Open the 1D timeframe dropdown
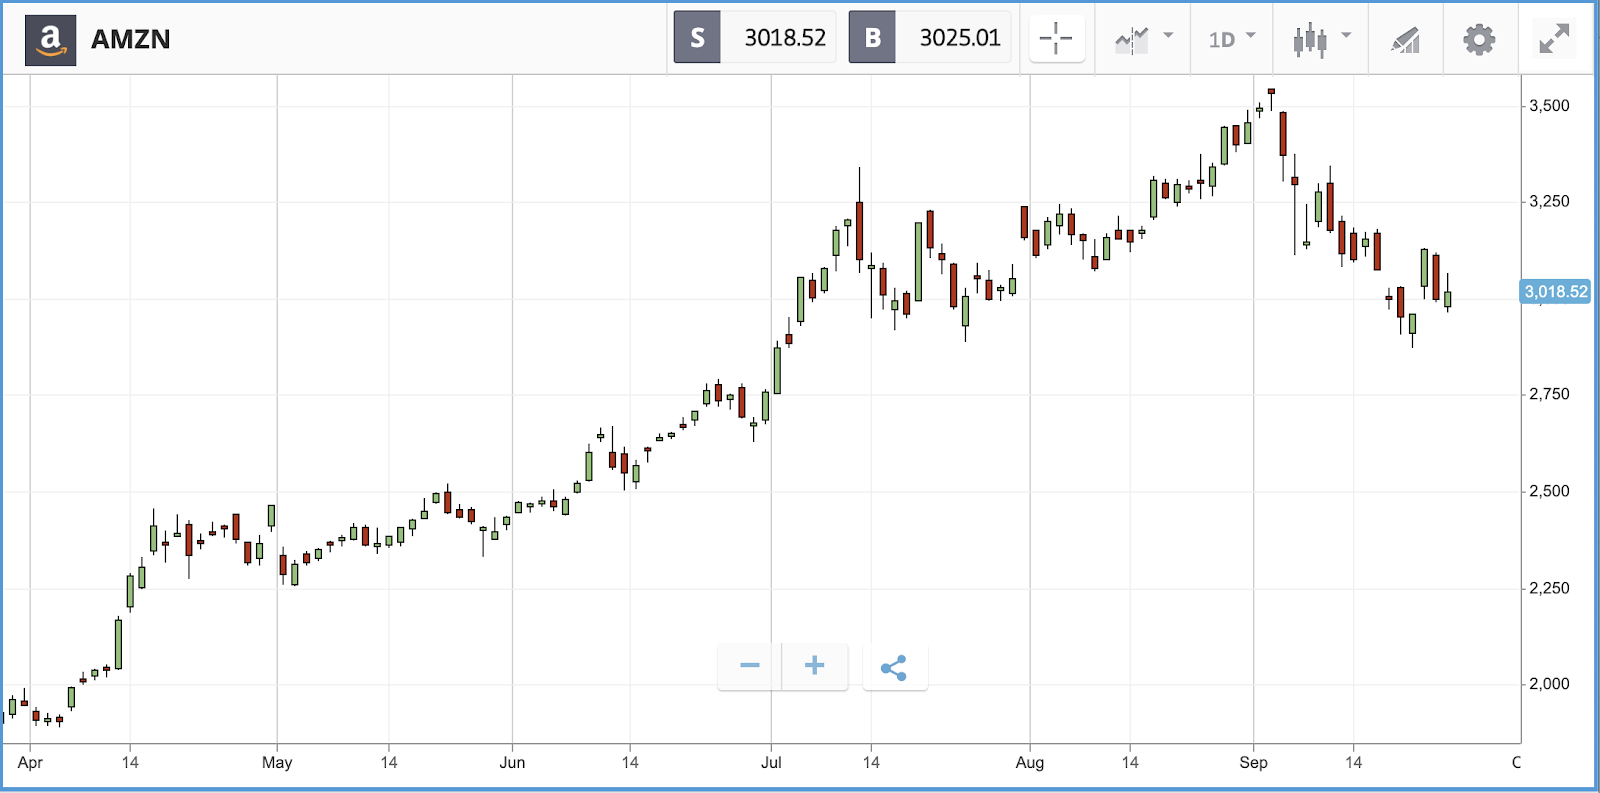The width and height of the screenshot is (1600, 793). [1231, 39]
